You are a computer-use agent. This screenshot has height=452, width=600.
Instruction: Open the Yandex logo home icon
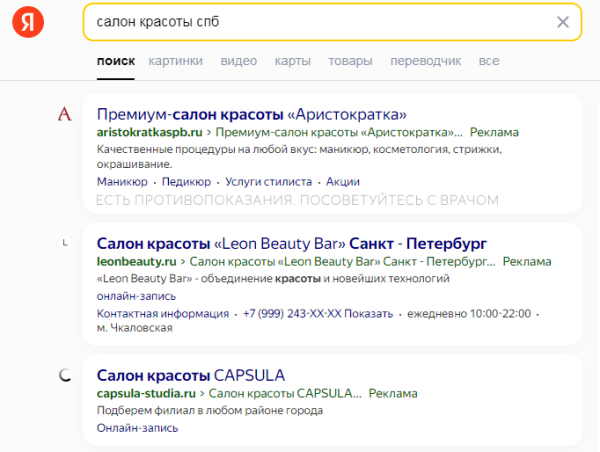pos(28,22)
